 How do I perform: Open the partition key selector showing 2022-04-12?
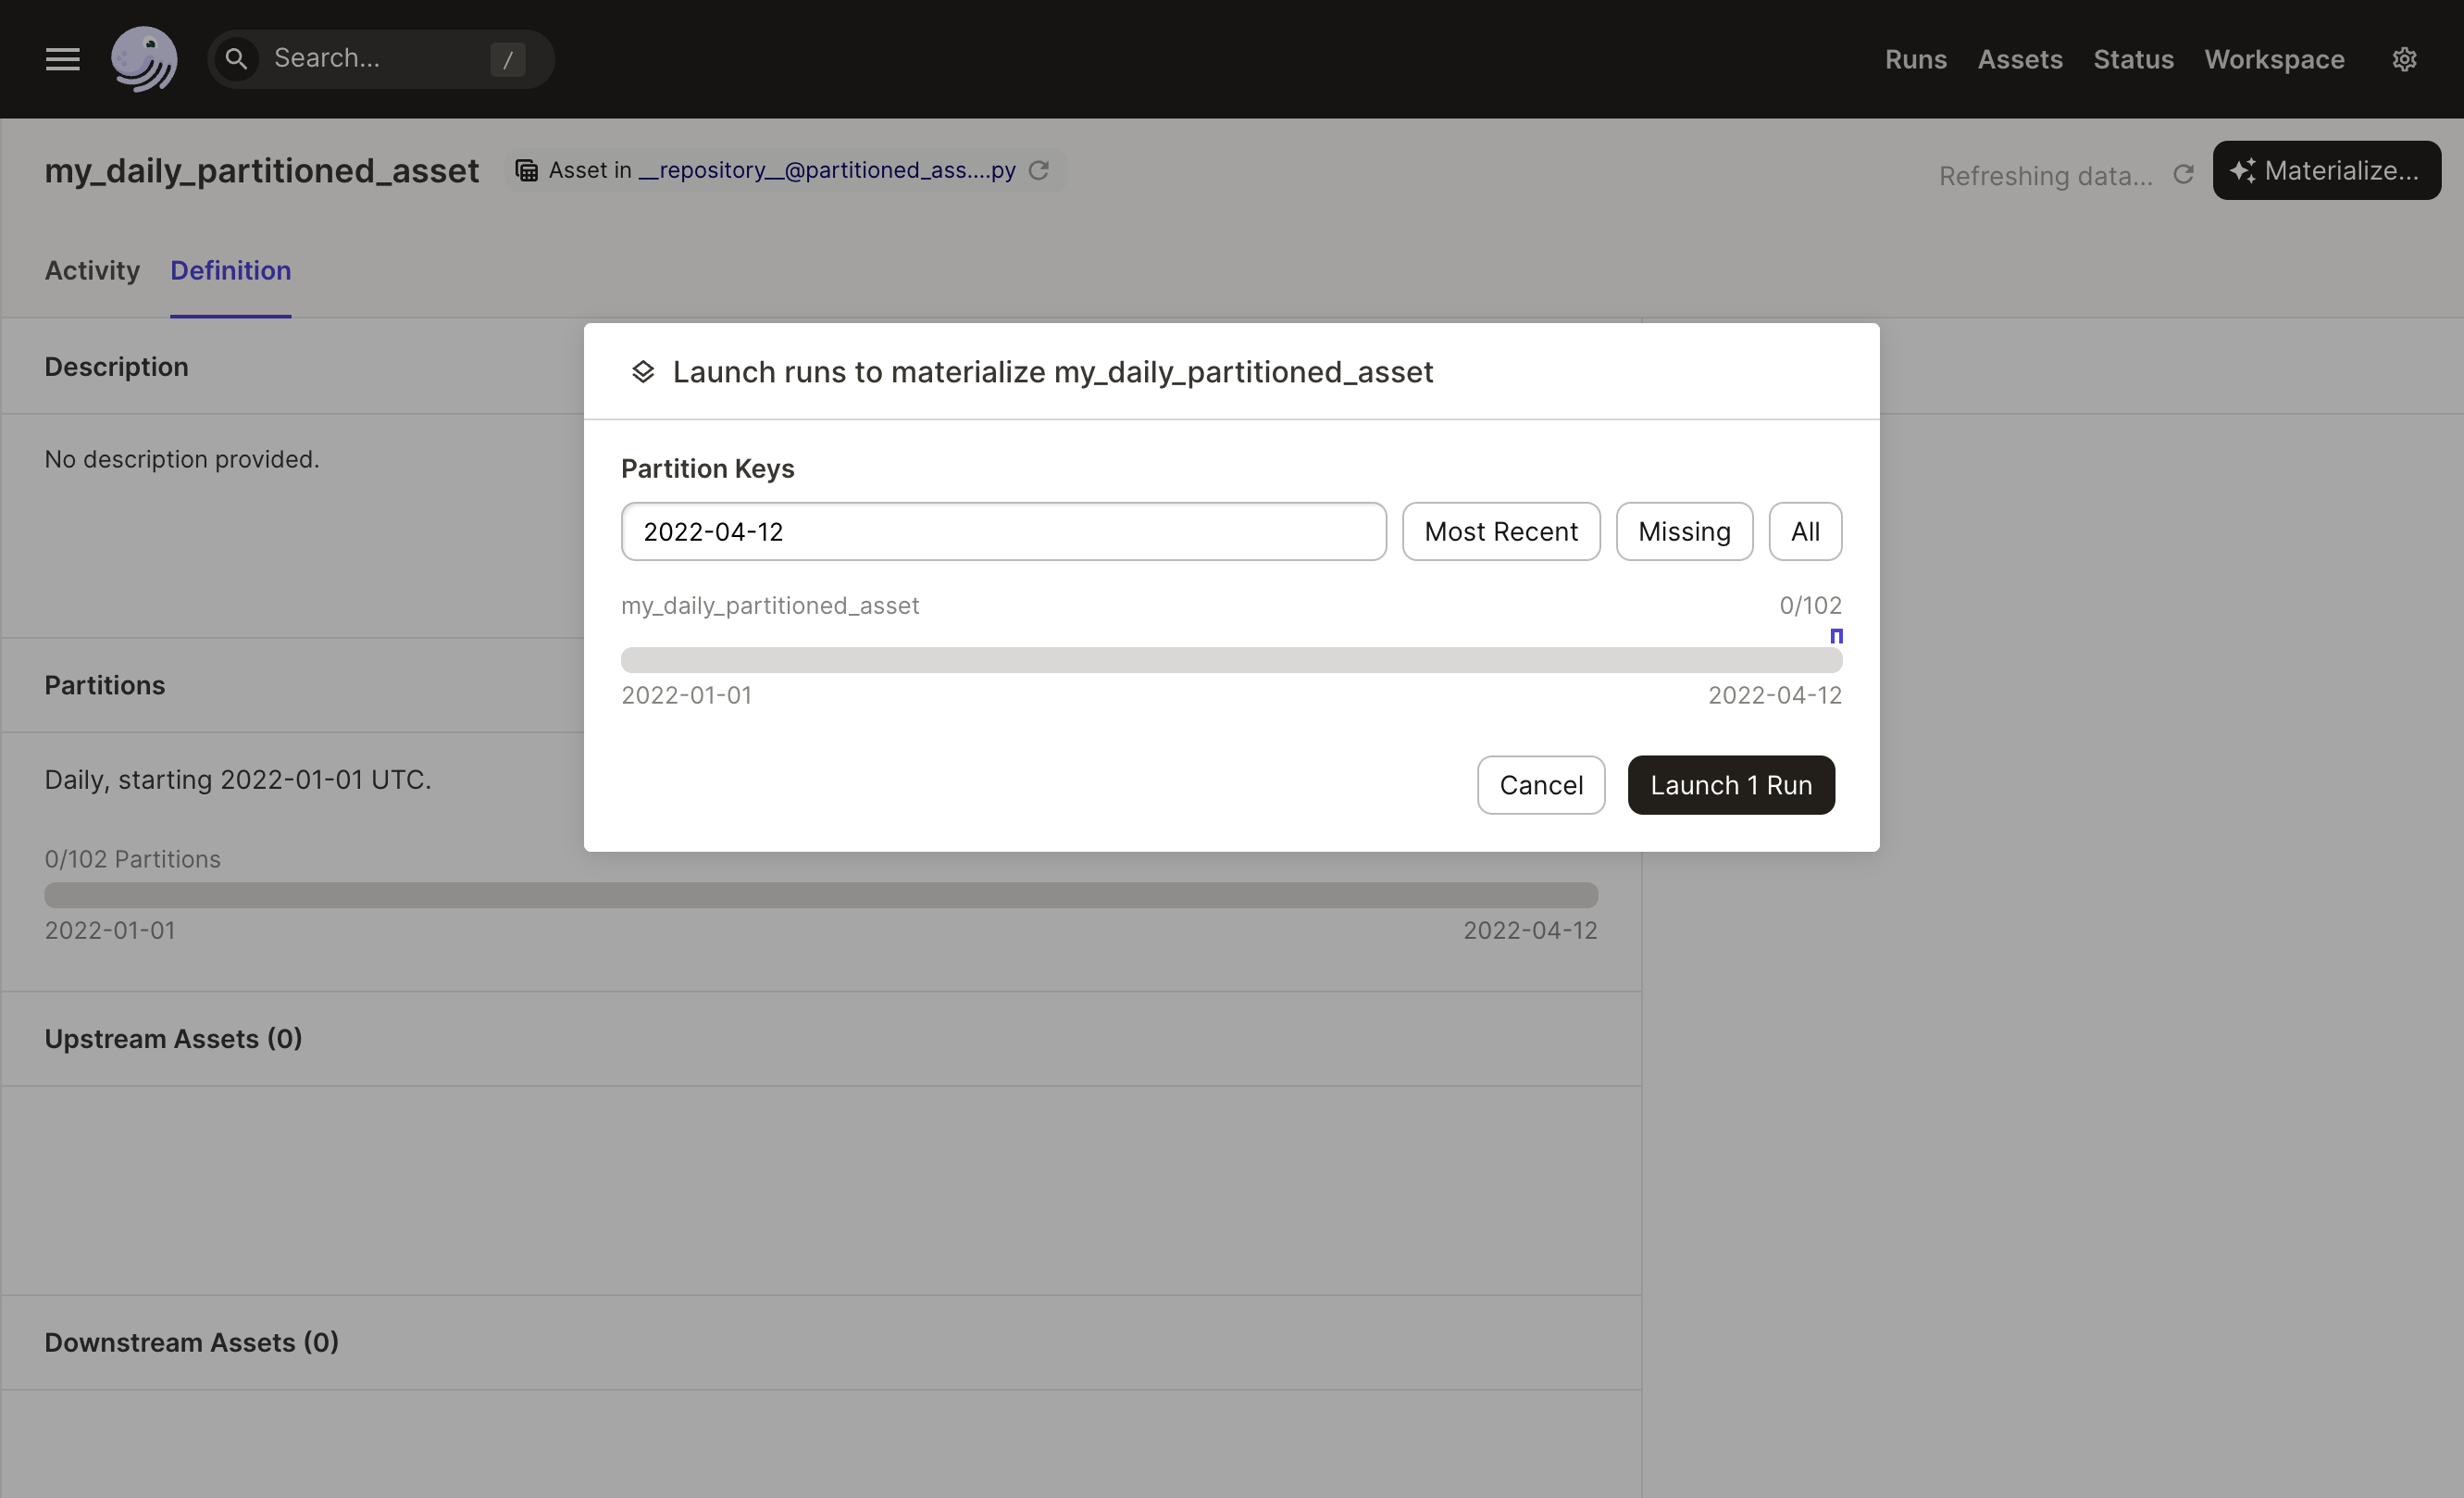tap(1003, 531)
